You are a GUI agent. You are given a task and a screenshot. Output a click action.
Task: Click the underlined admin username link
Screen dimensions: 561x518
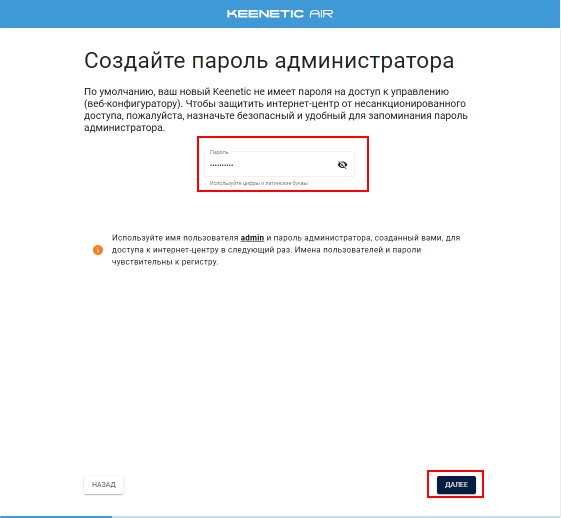click(x=252, y=238)
